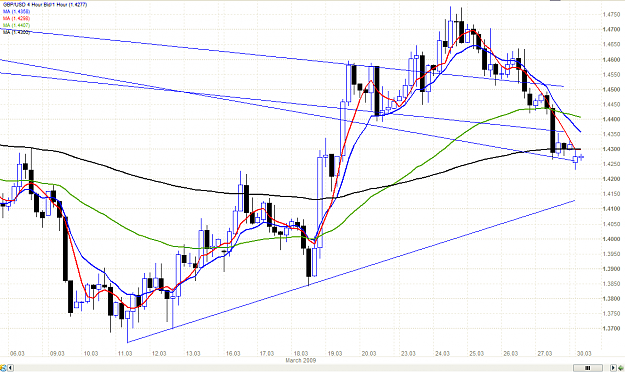Click the 1.4750 price label
625x372 pixels.
point(611,15)
